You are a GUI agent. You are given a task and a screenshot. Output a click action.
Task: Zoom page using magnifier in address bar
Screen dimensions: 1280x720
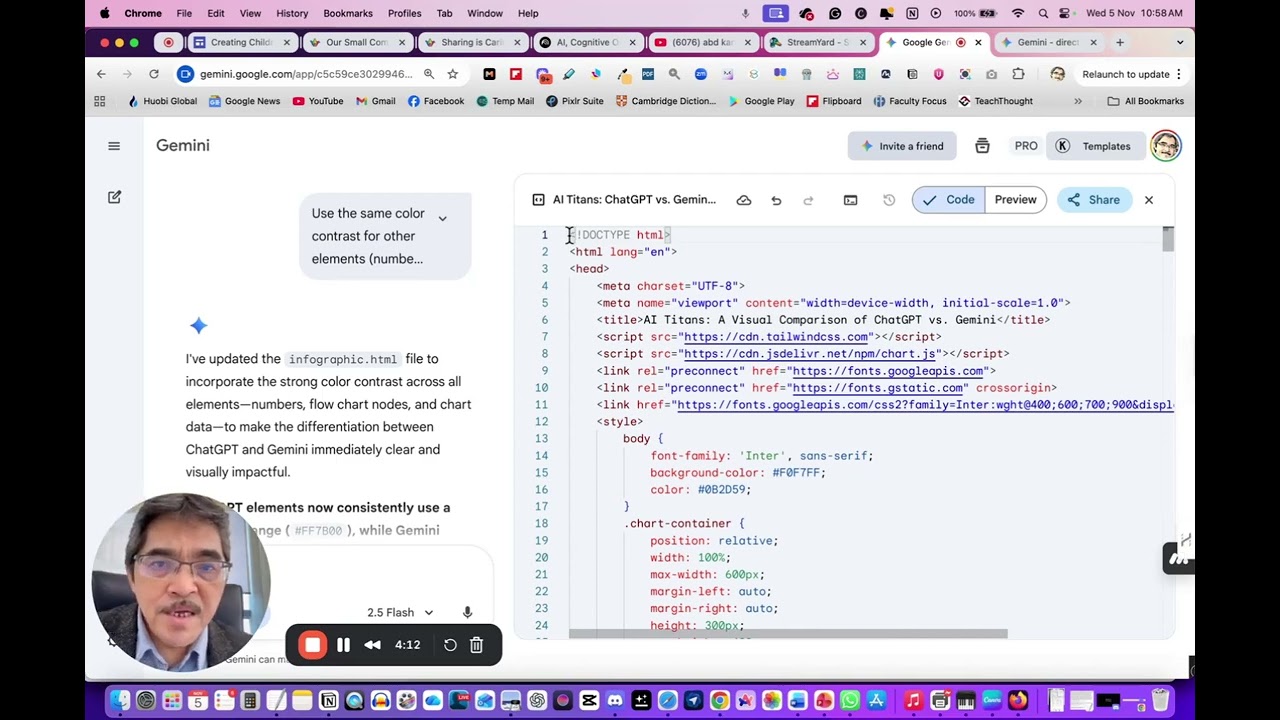point(429,74)
